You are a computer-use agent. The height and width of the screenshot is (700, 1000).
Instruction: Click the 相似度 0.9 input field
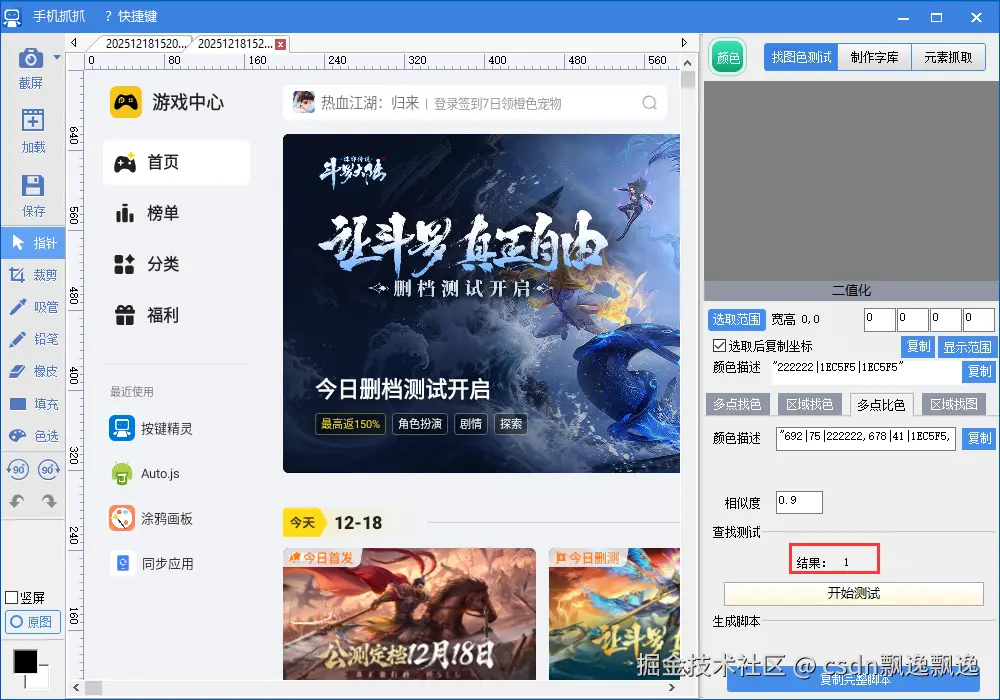pos(799,502)
